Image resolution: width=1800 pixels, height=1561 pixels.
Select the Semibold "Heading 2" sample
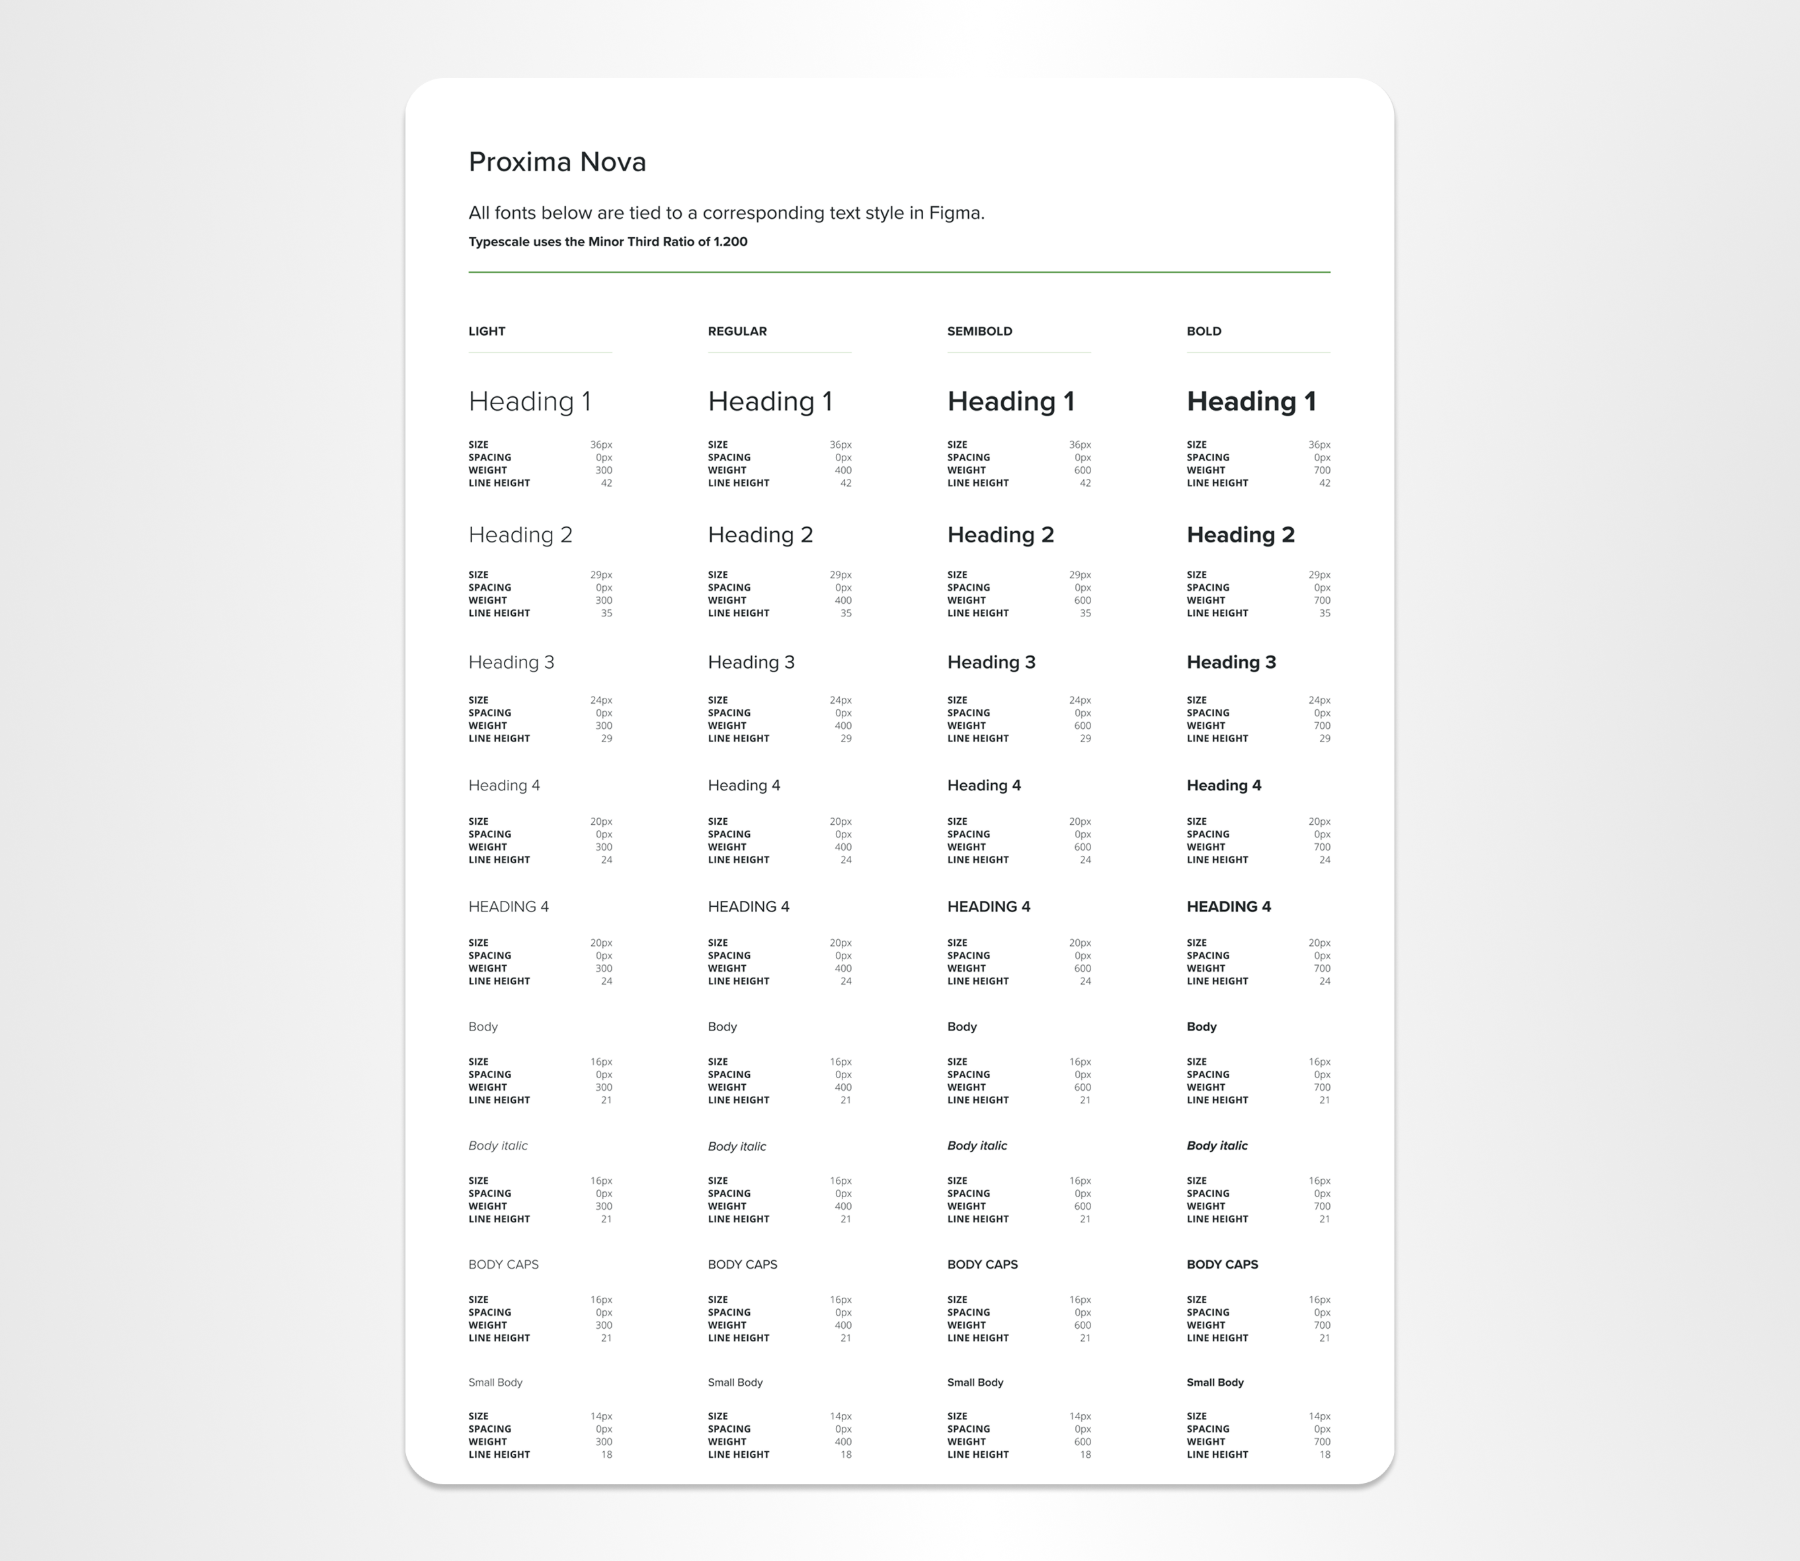1001,536
